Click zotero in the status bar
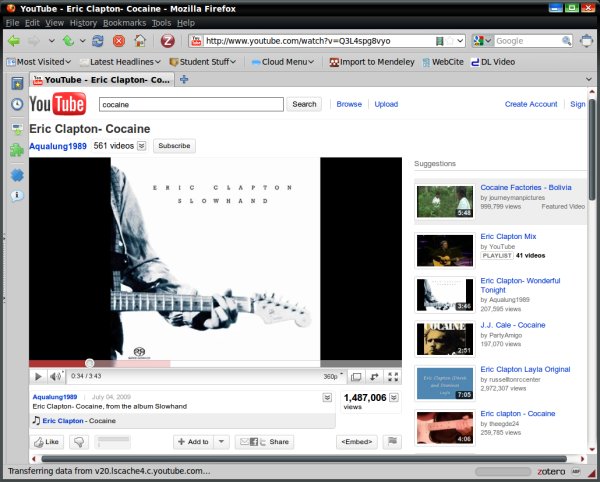 point(551,471)
